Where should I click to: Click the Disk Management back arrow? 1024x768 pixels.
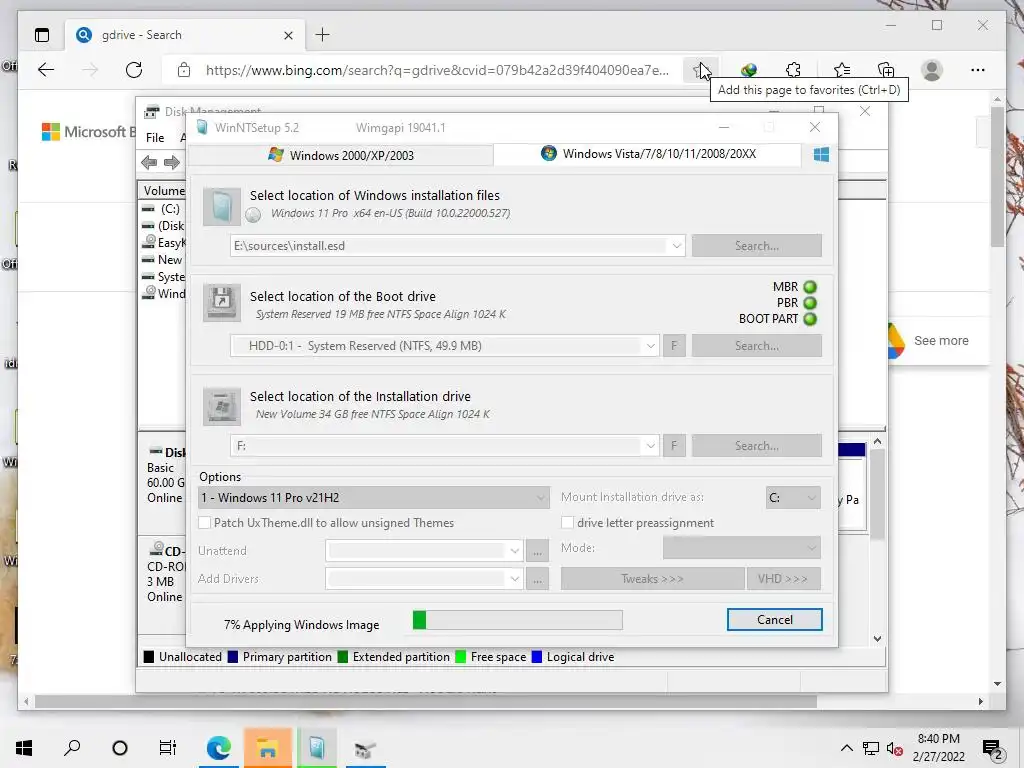tap(149, 163)
